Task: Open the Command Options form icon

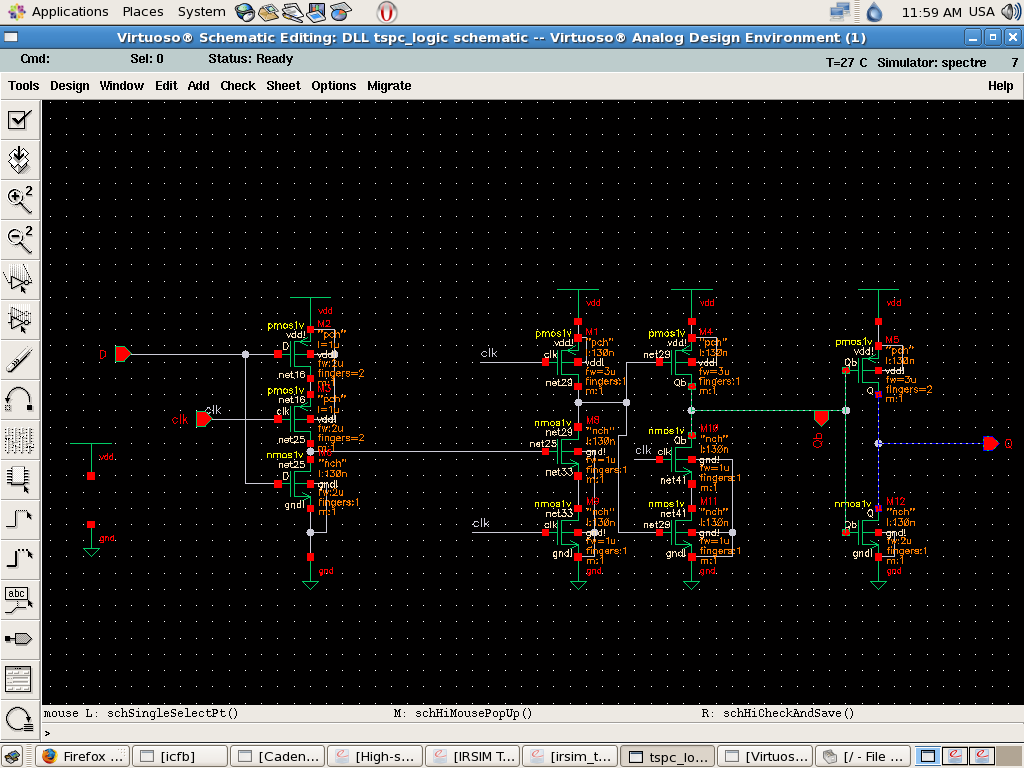Action: click(x=20, y=679)
